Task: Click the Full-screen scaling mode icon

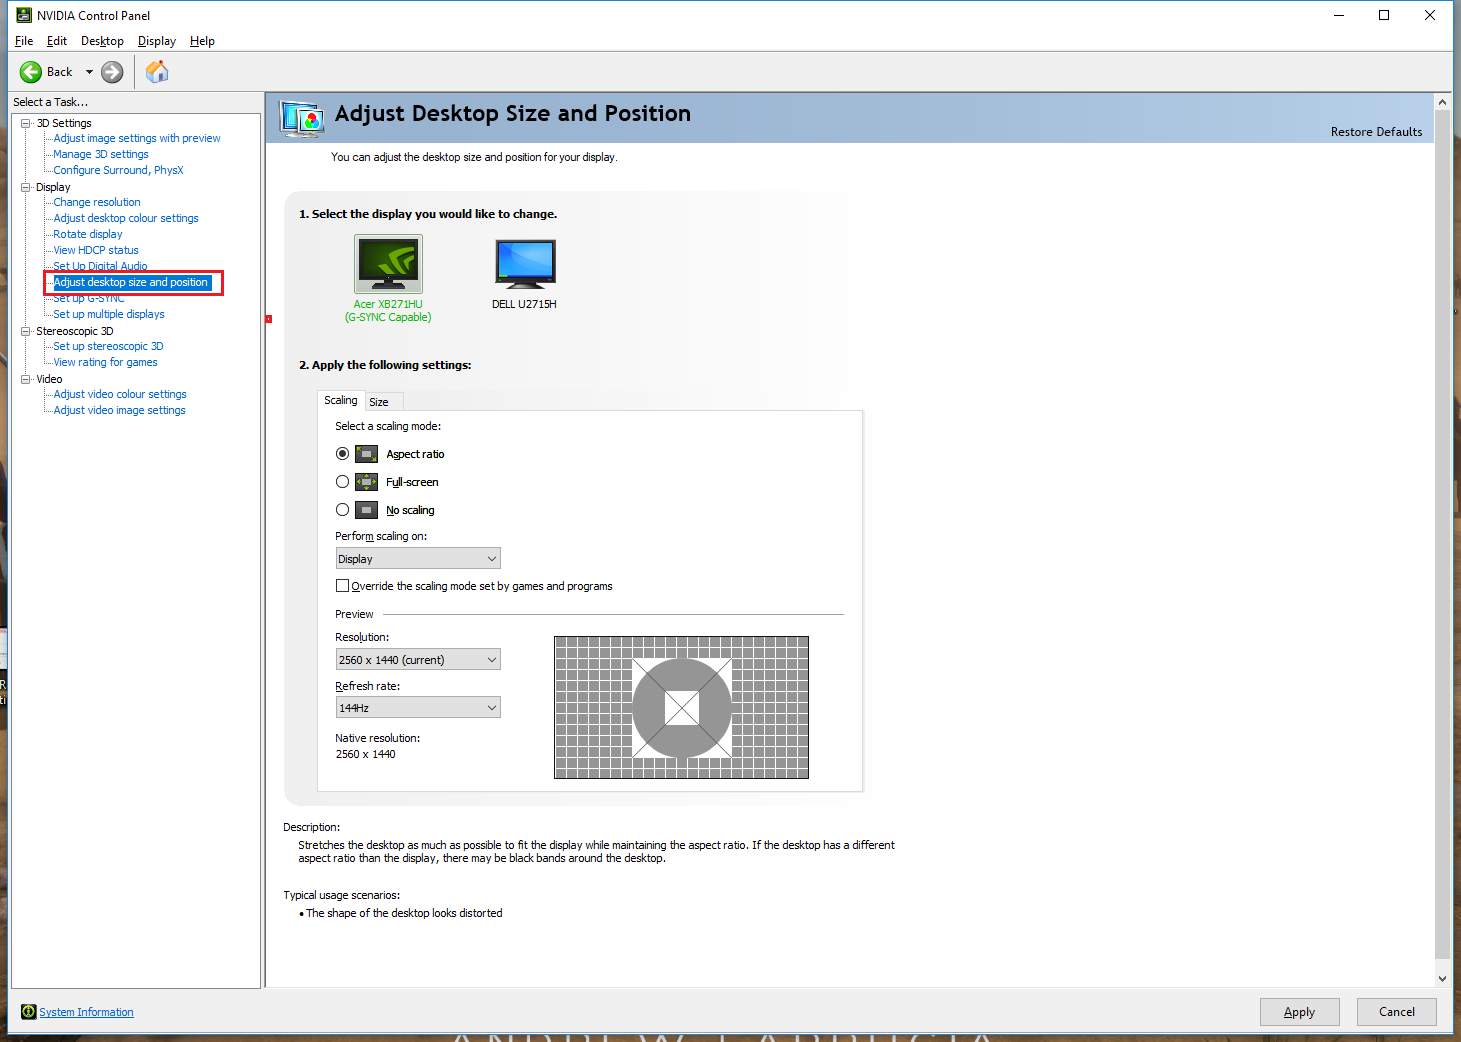Action: (x=366, y=481)
